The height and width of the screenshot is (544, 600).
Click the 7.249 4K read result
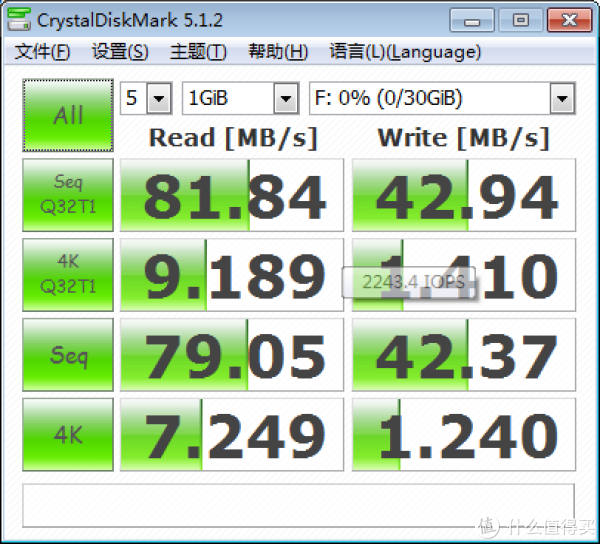pos(232,435)
